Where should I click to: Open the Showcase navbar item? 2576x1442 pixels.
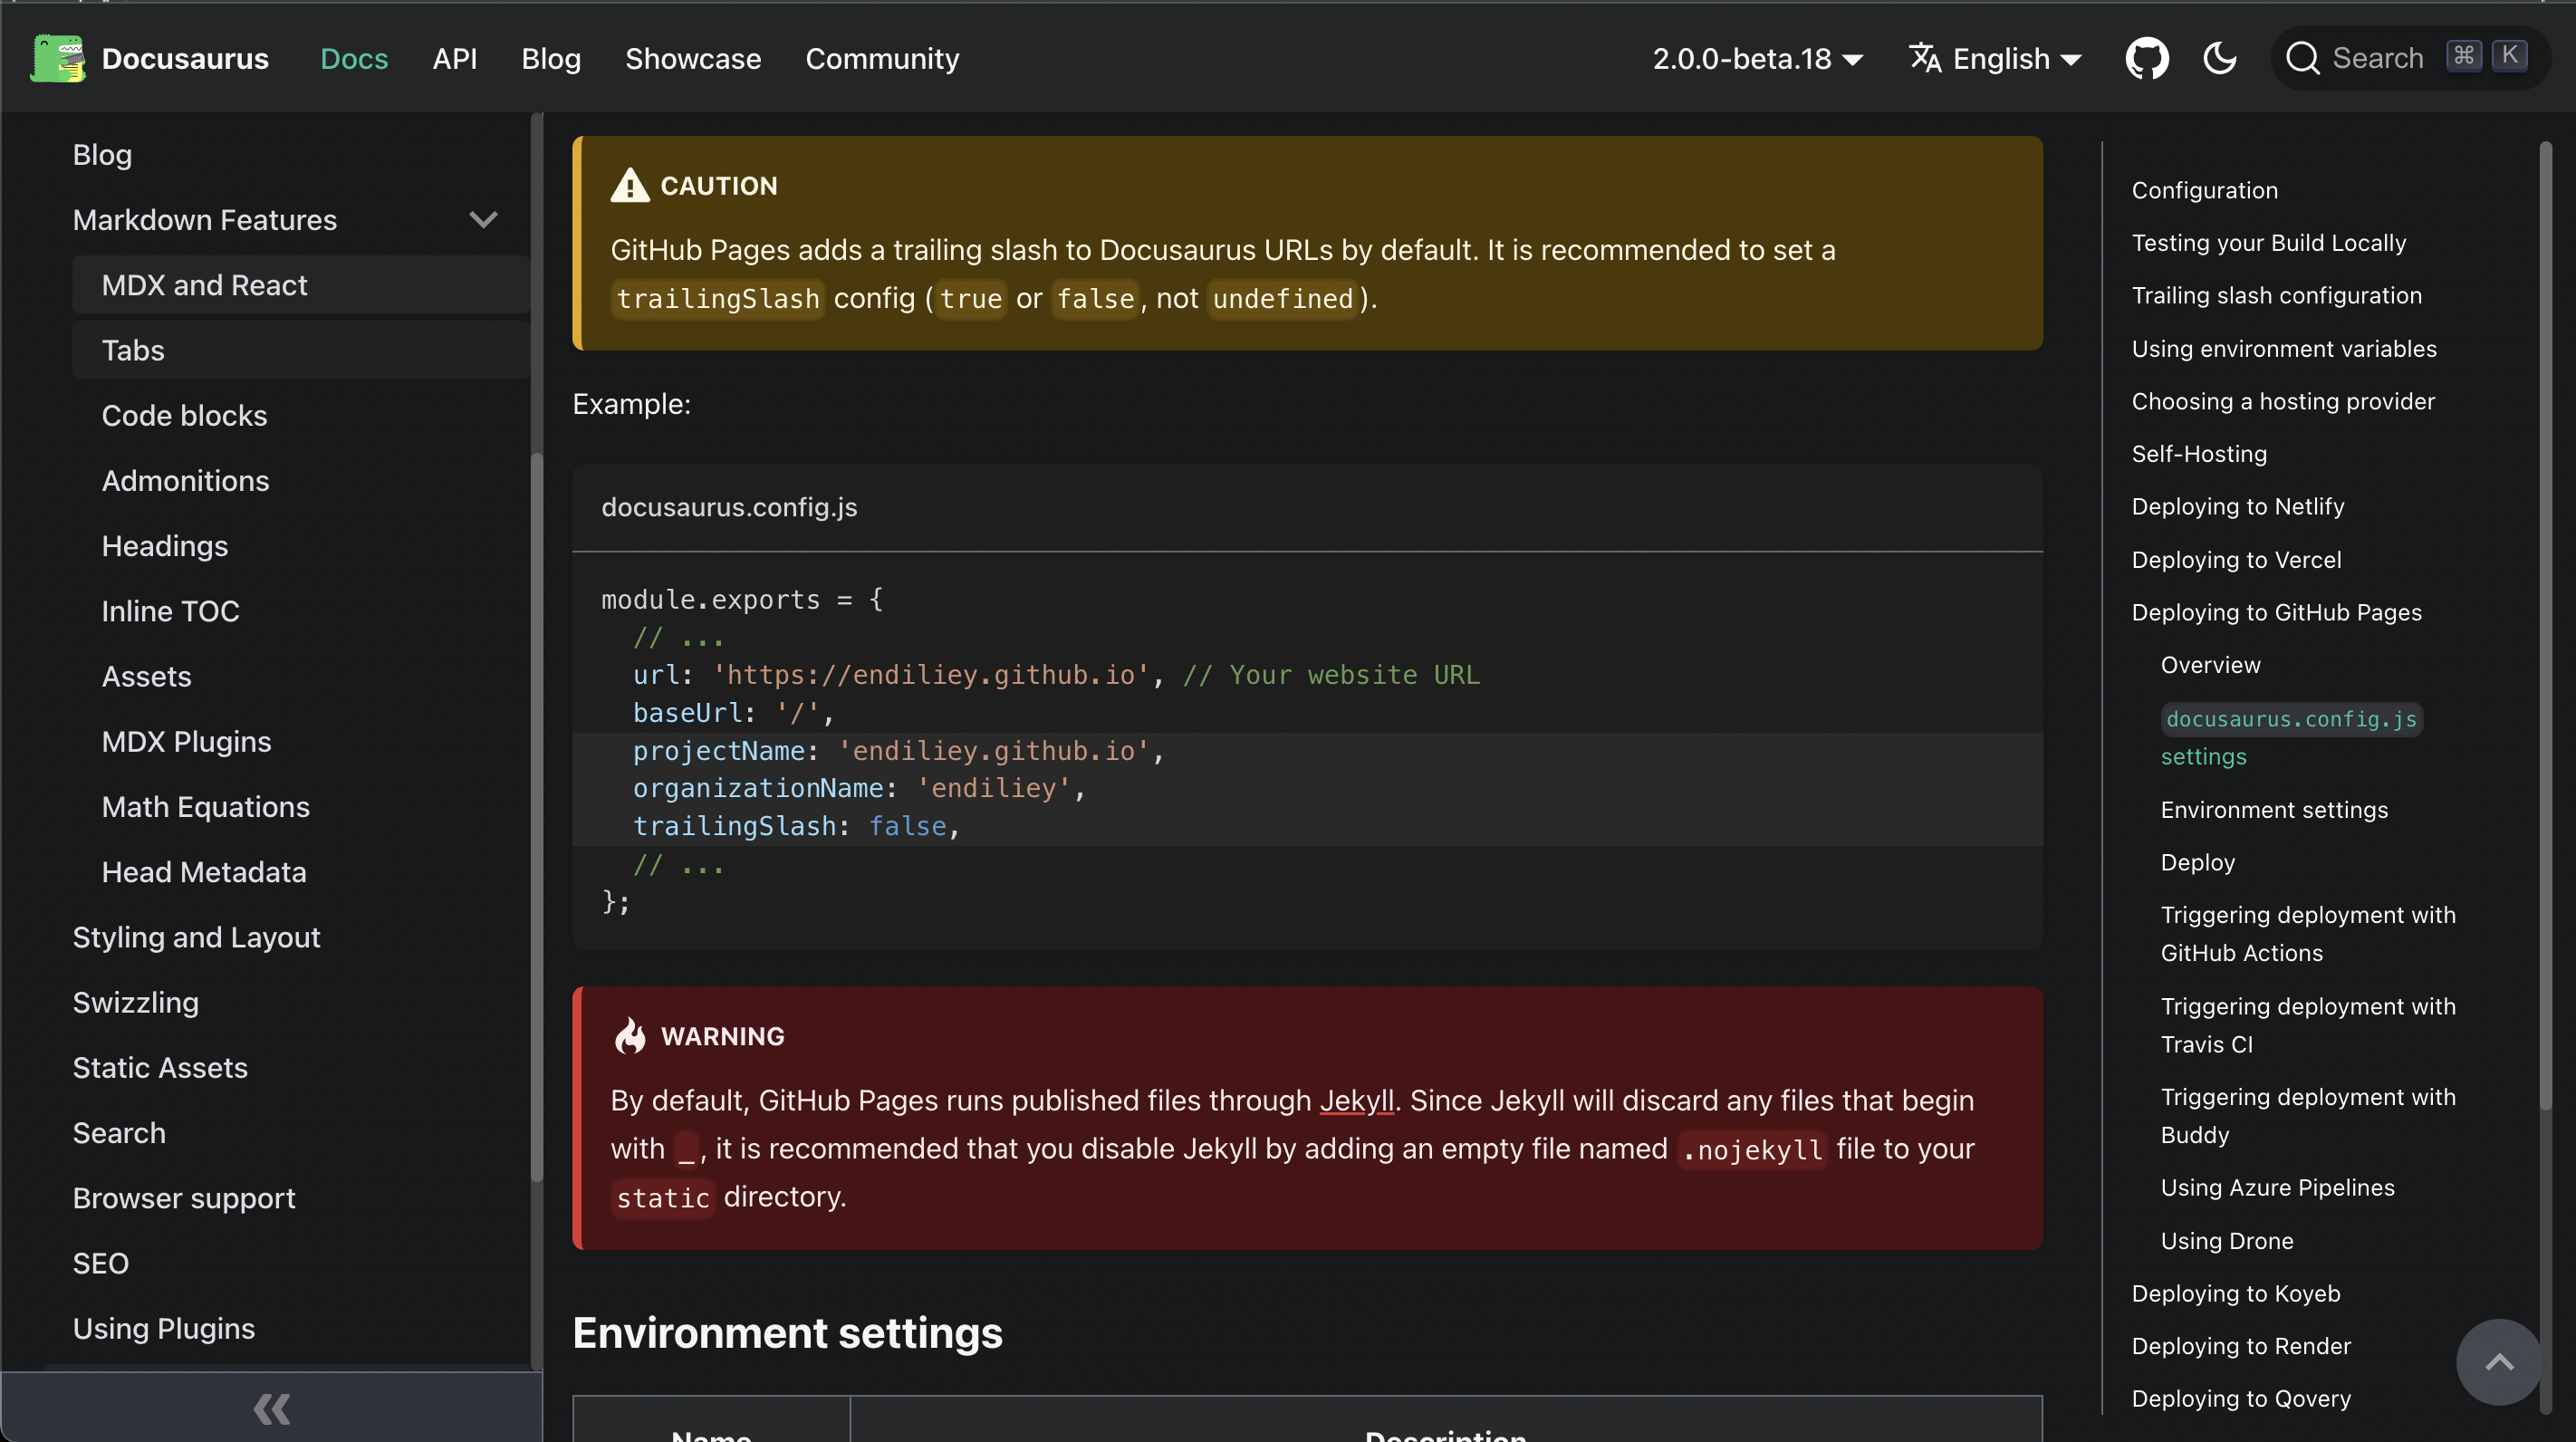[x=693, y=59]
